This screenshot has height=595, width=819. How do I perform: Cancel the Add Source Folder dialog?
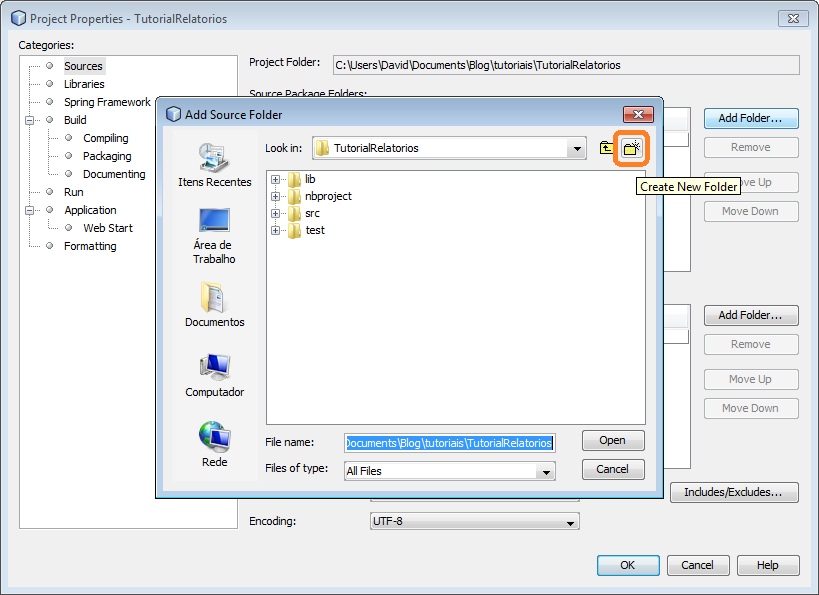coord(612,469)
